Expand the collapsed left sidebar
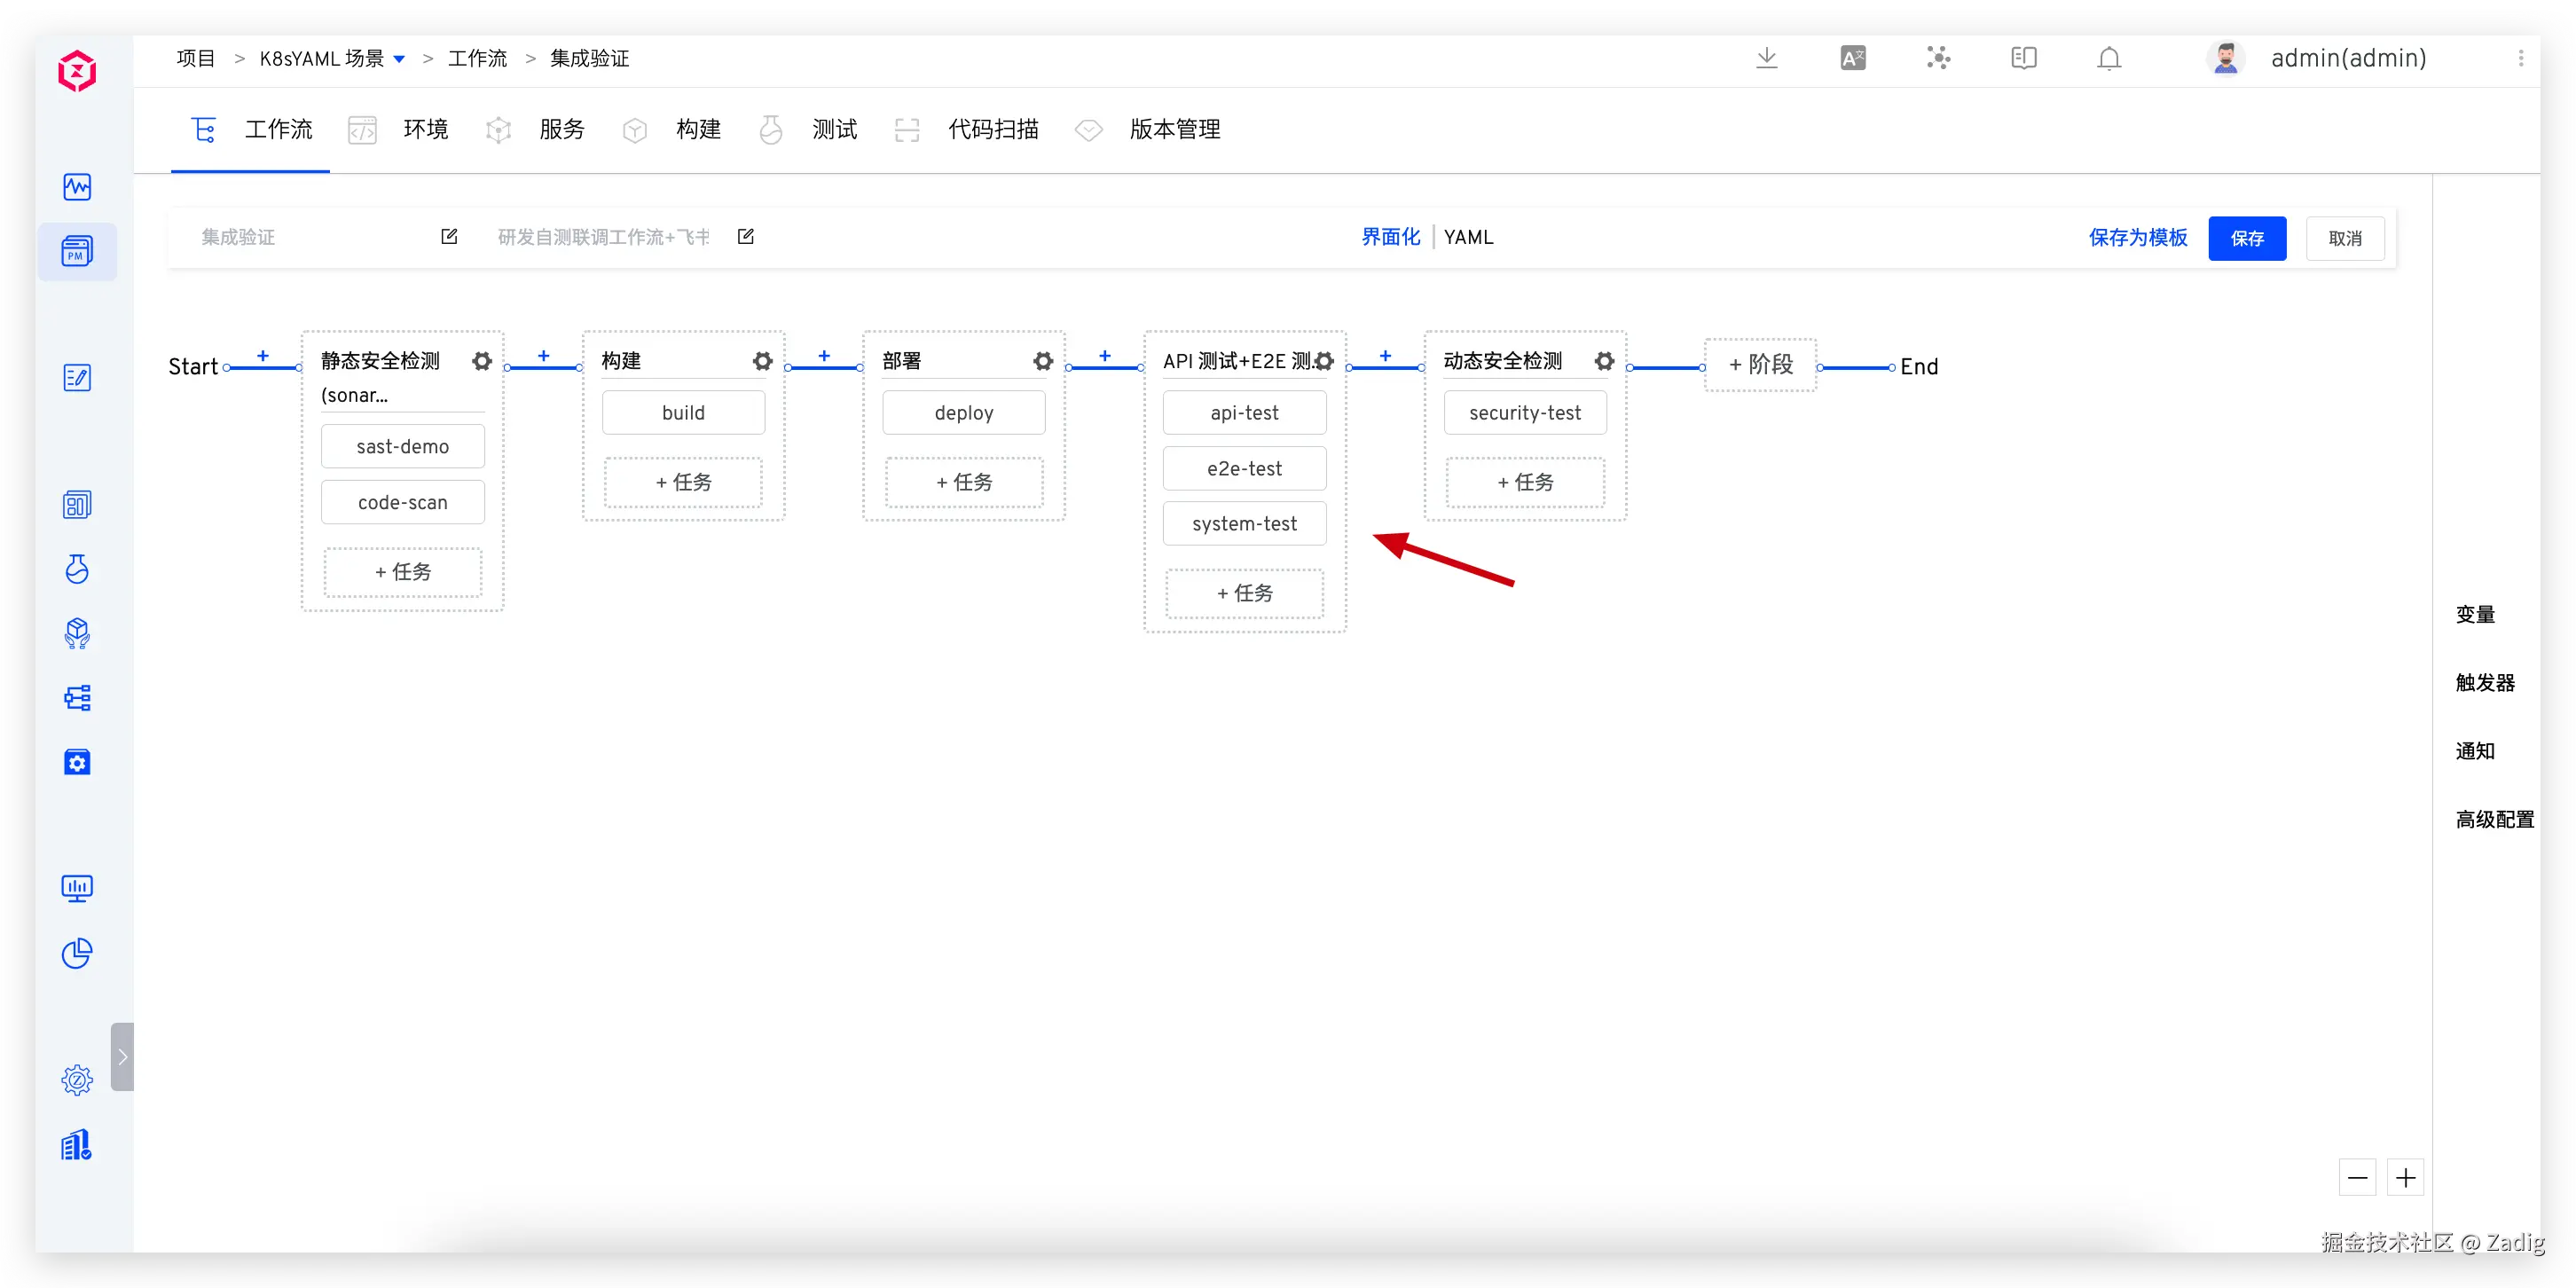 pos(122,1056)
